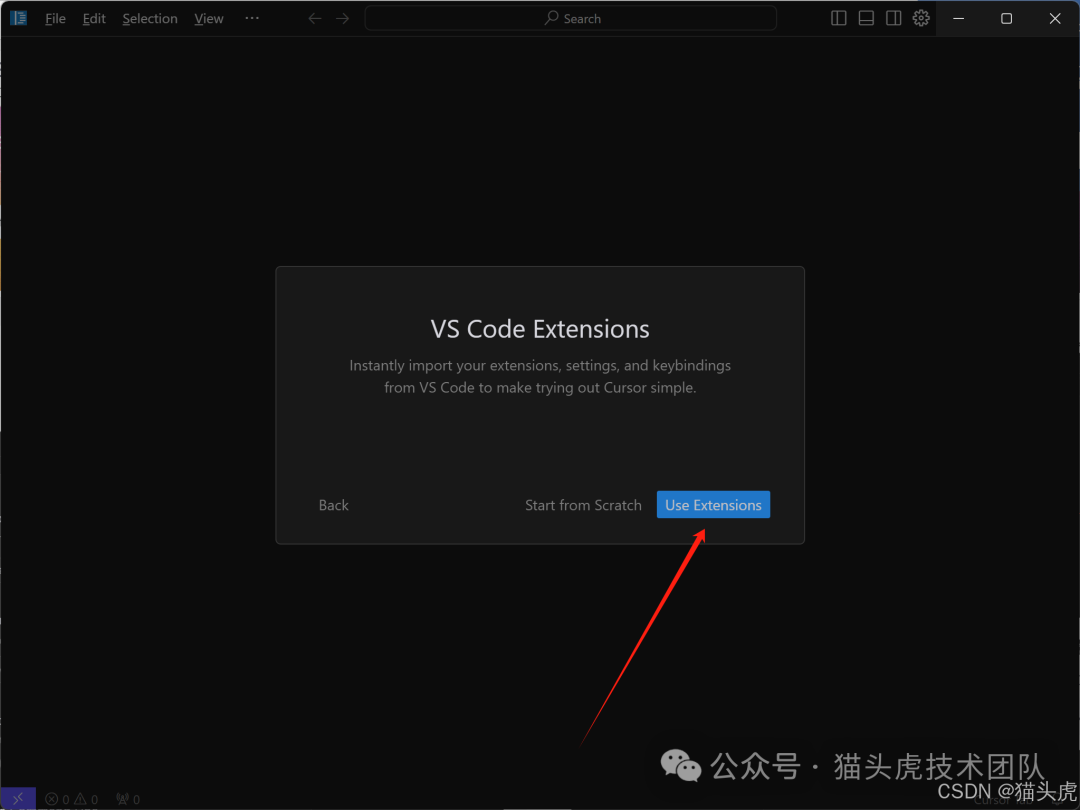Click the Cursor app logo icon
The width and height of the screenshot is (1080, 810).
(x=19, y=18)
